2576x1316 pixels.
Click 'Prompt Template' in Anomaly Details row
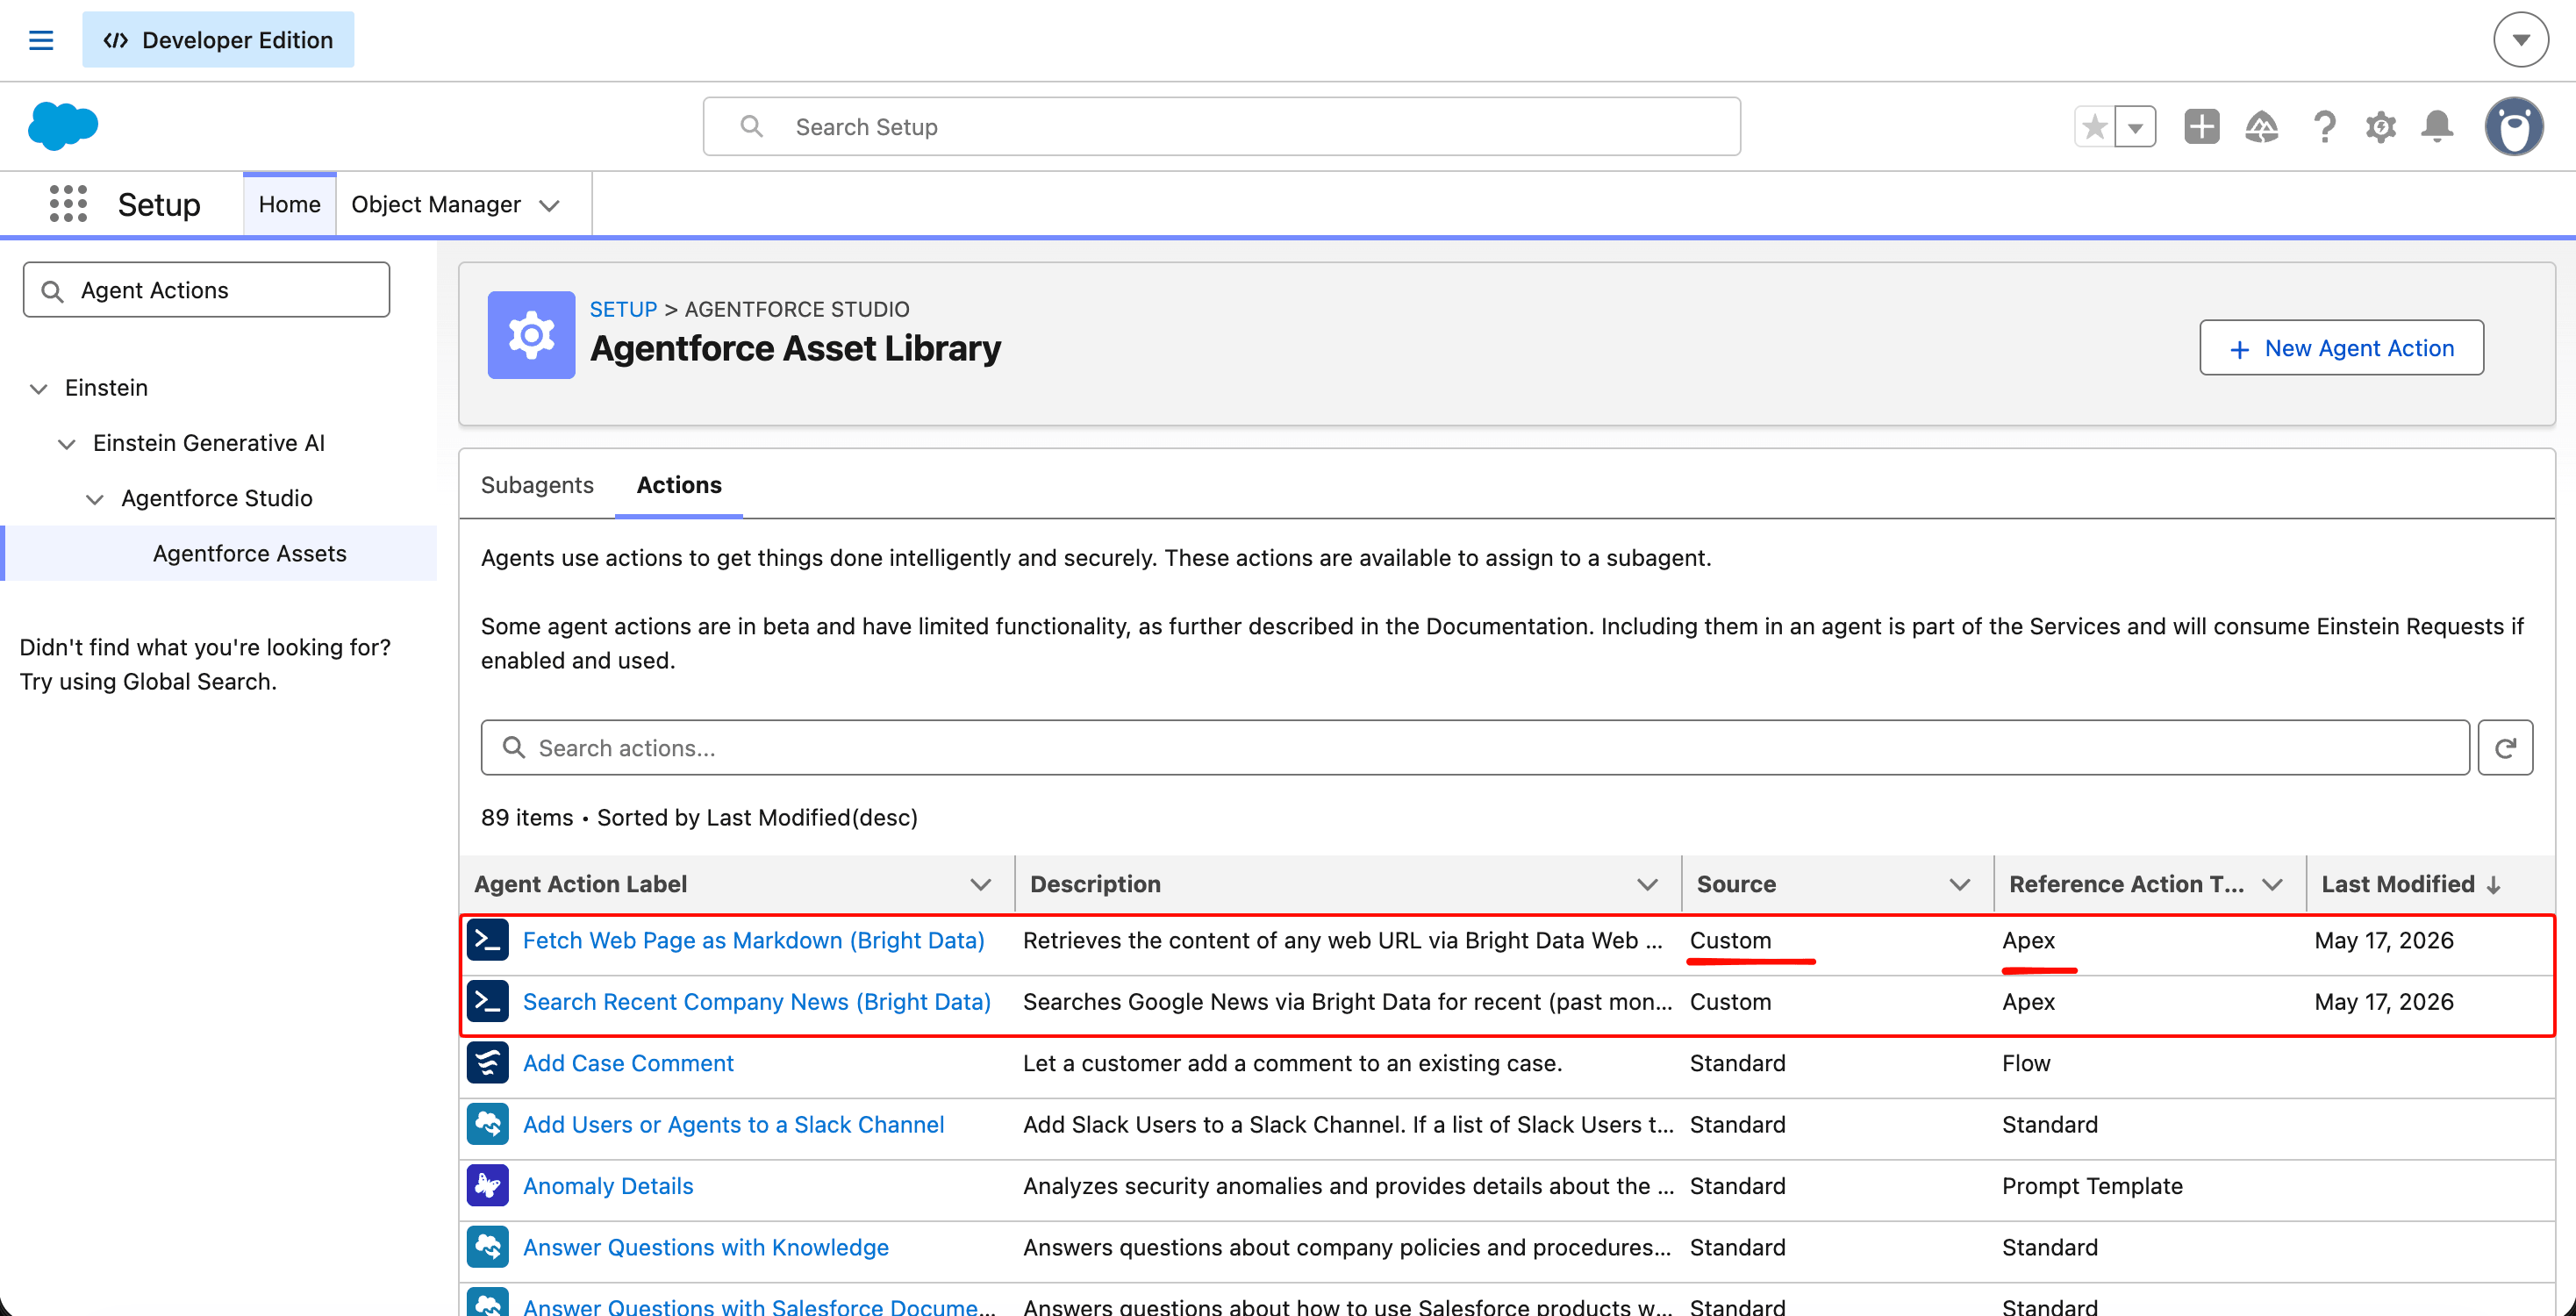2092,1187
